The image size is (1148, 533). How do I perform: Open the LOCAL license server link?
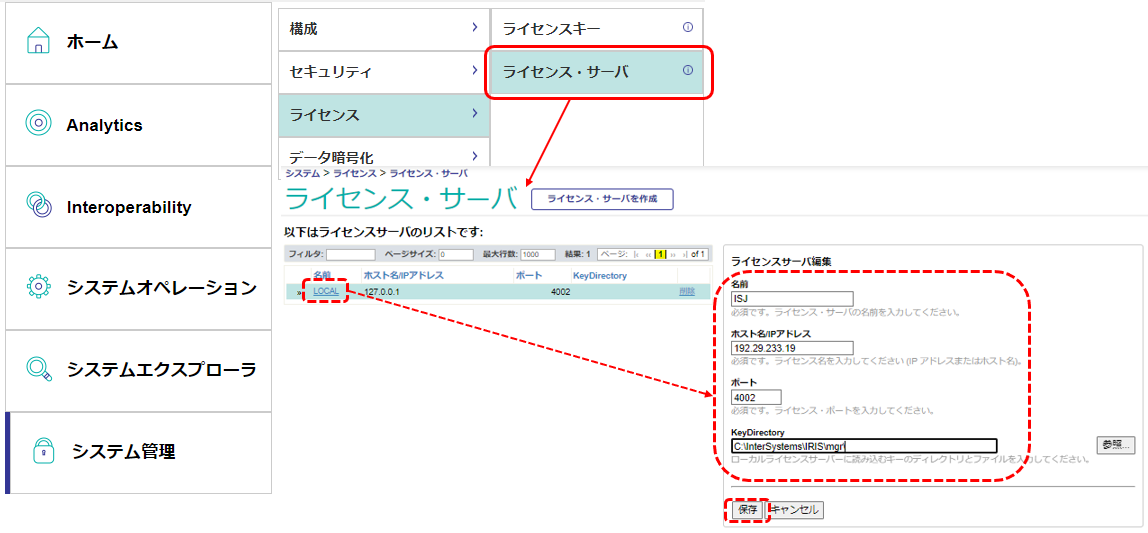tap(325, 291)
